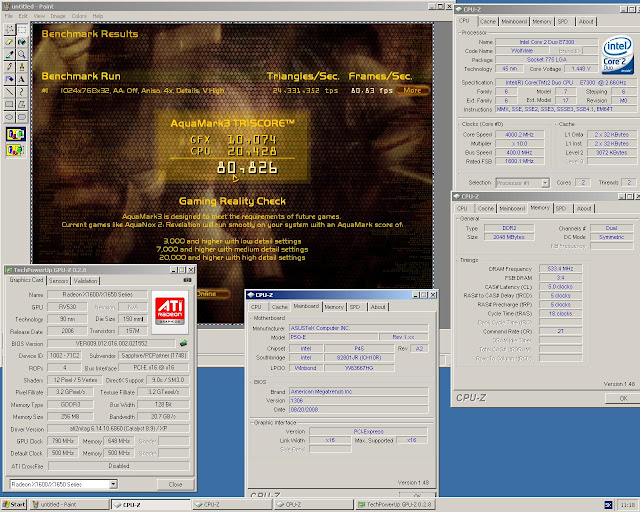
Task: Click the Intel Core 2 Duo E7300 name field
Action: click(x=547, y=42)
